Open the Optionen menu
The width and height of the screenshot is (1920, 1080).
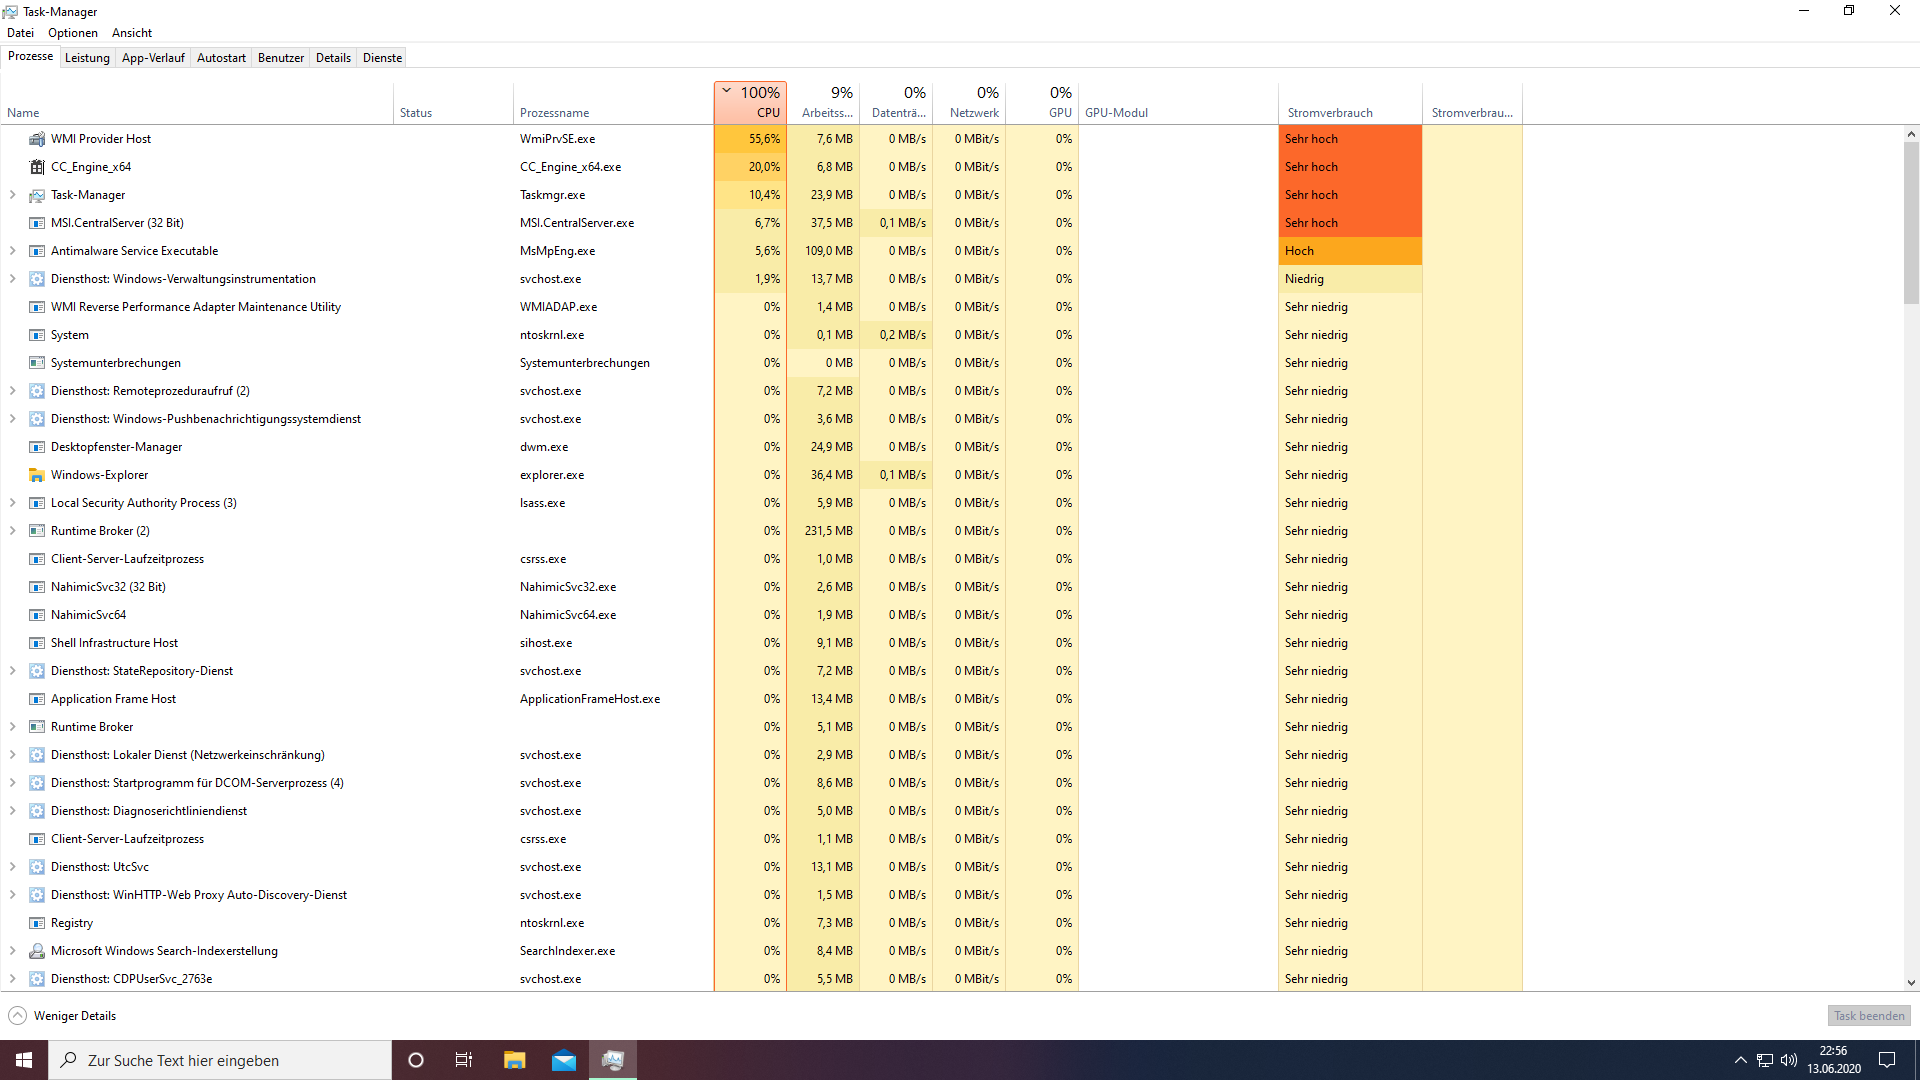point(73,33)
